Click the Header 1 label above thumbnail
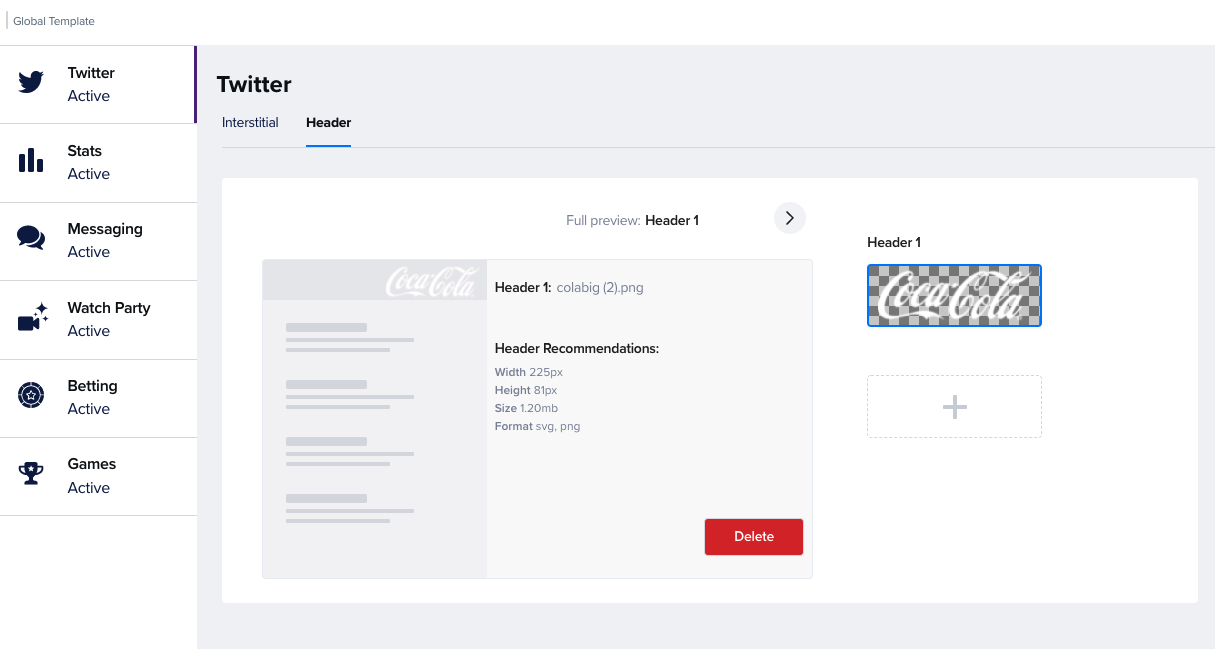Screen dimensions: 1215x649 894,242
